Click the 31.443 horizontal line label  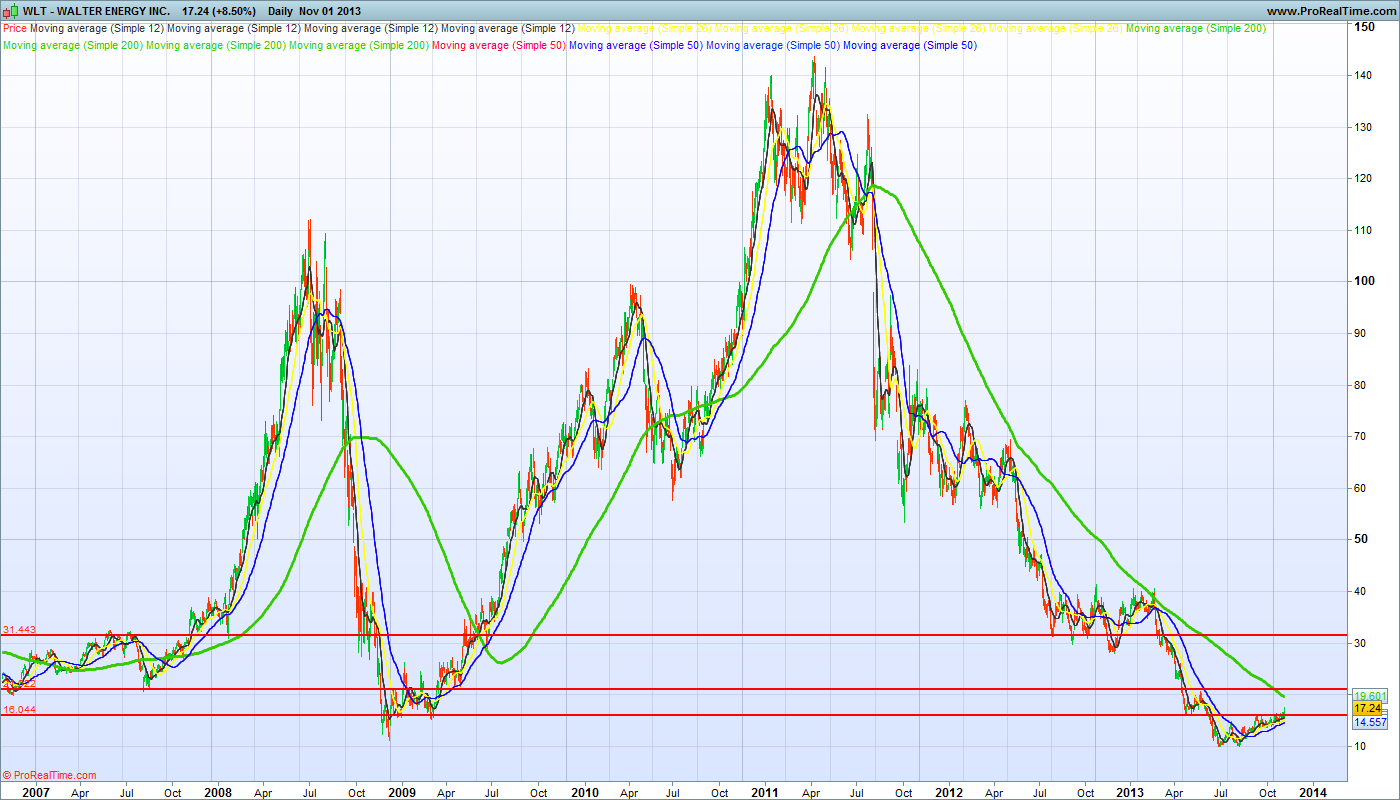click(19, 629)
